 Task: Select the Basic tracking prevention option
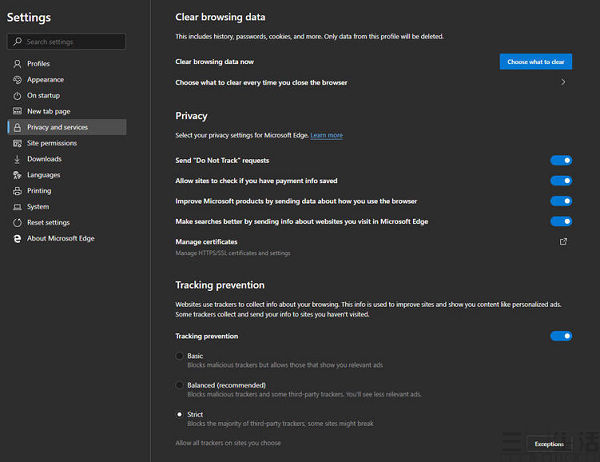[x=180, y=356]
